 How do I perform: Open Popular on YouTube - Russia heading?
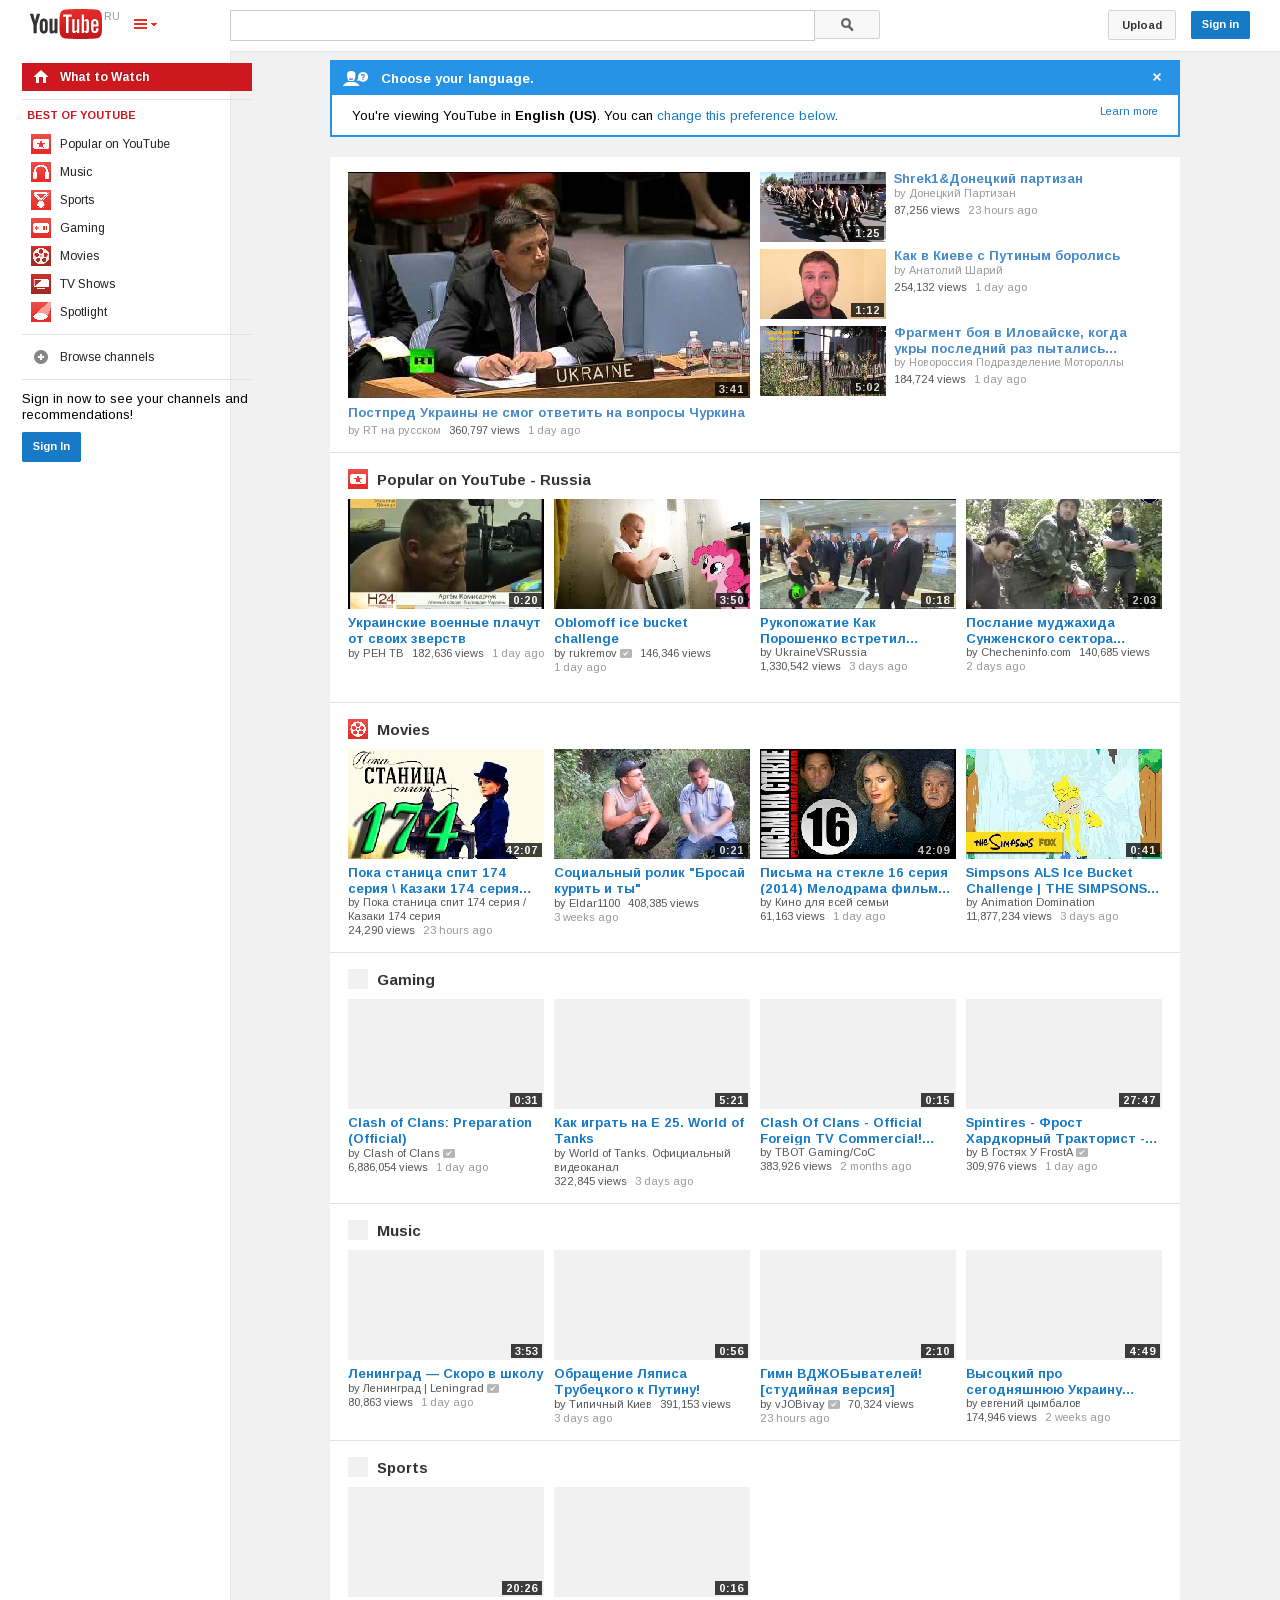coord(484,480)
